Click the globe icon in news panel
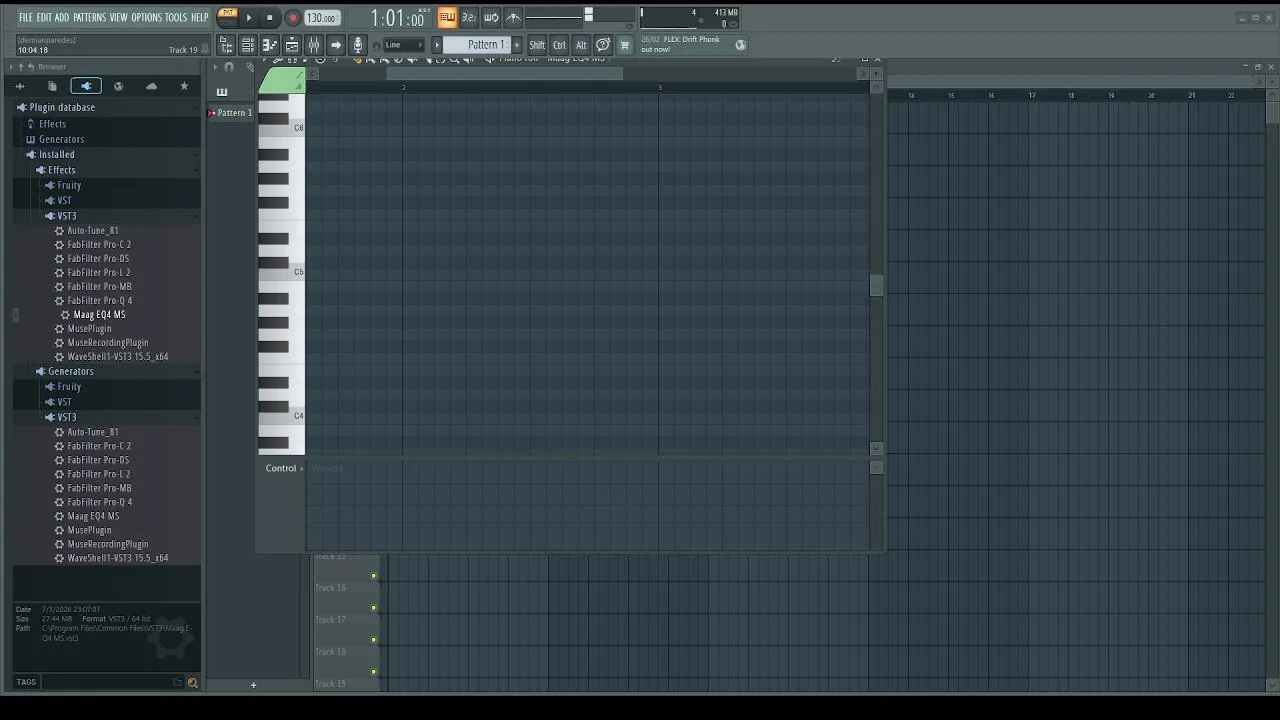 [x=740, y=45]
